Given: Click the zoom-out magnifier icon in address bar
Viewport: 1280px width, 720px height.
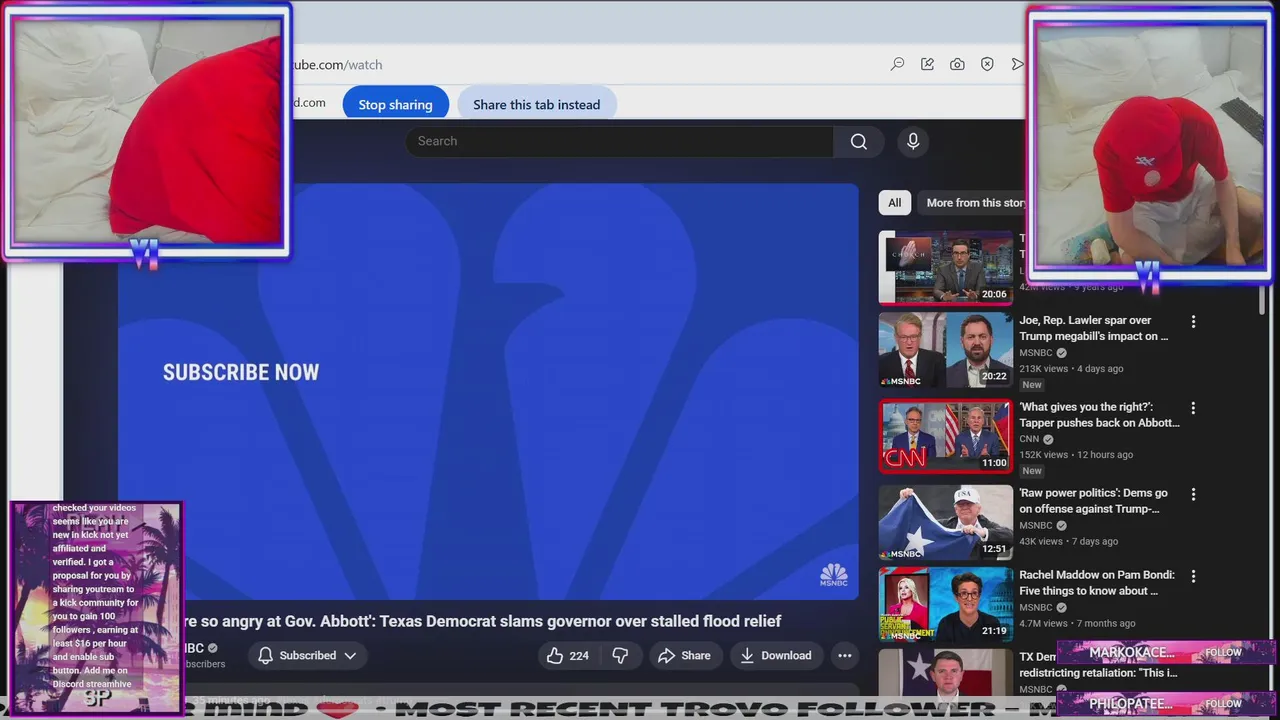Looking at the screenshot, I should pyautogui.click(x=898, y=64).
